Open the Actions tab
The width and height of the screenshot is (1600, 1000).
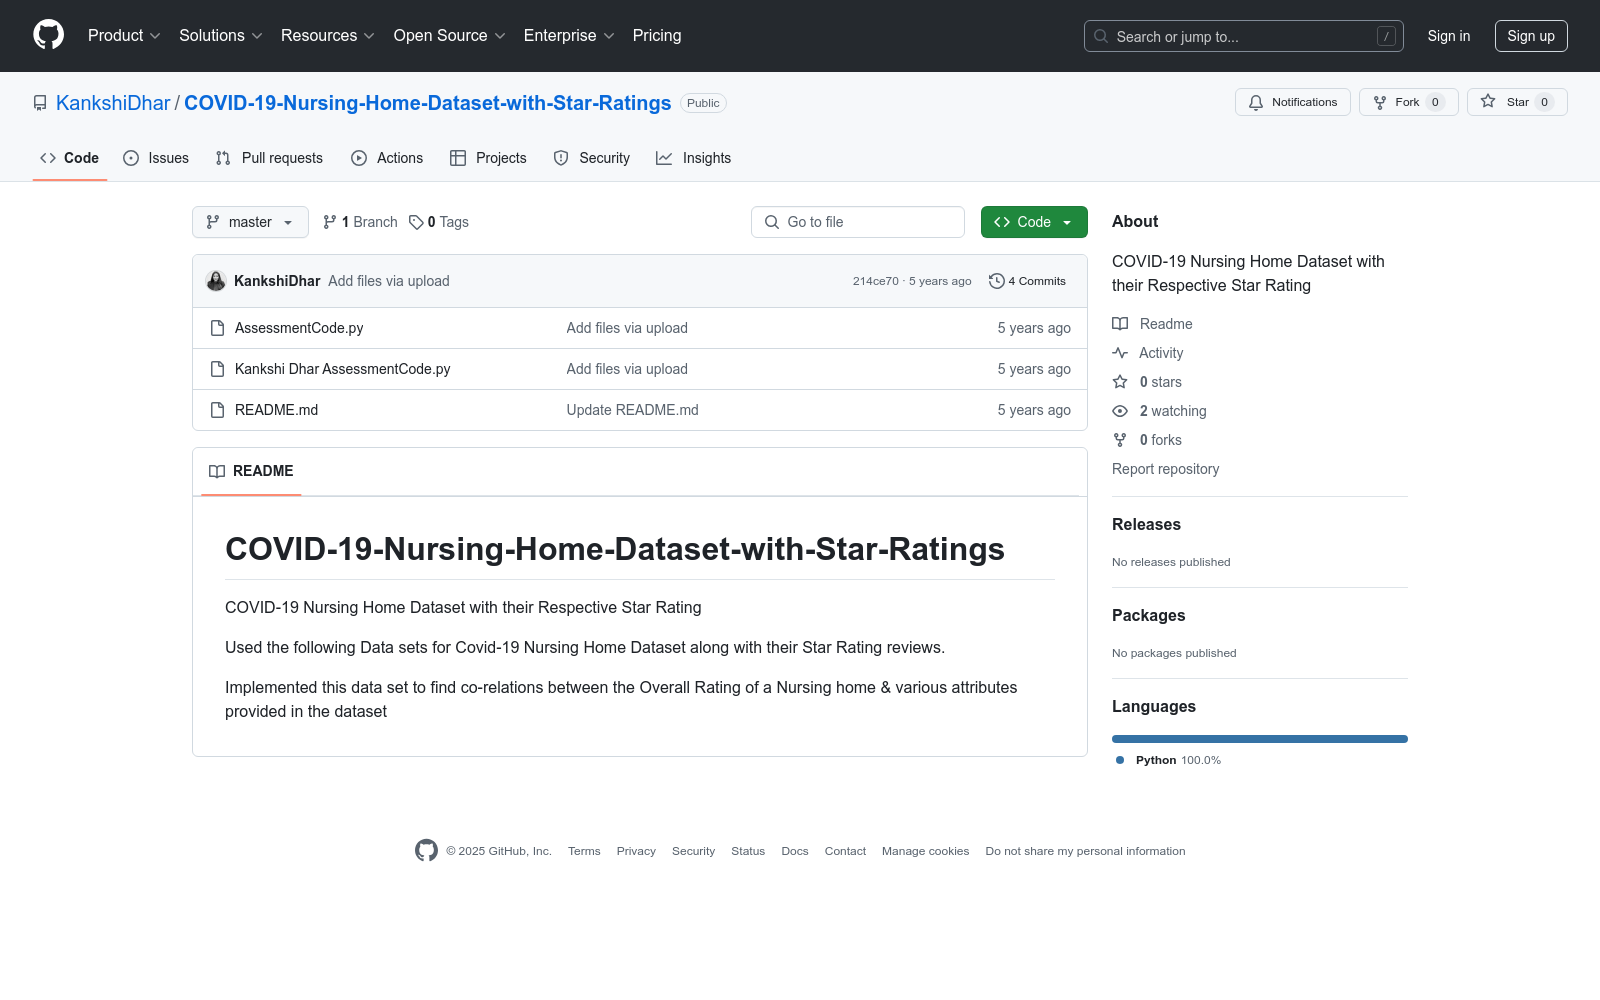tap(387, 158)
